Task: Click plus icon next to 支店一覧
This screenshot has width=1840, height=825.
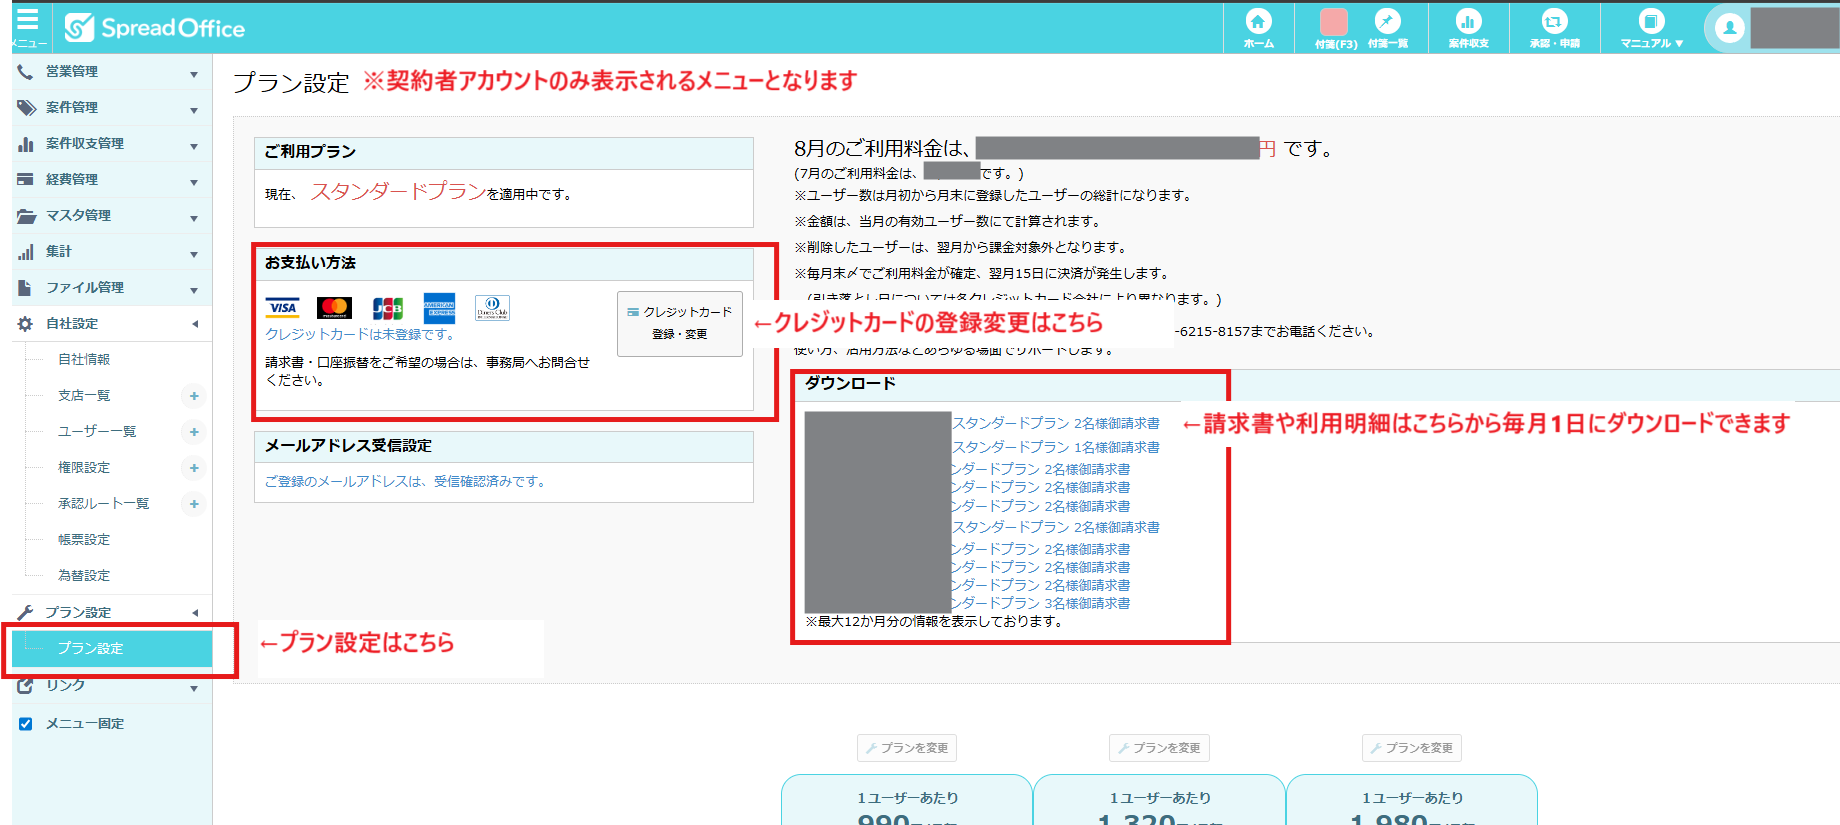Action: click(x=194, y=396)
